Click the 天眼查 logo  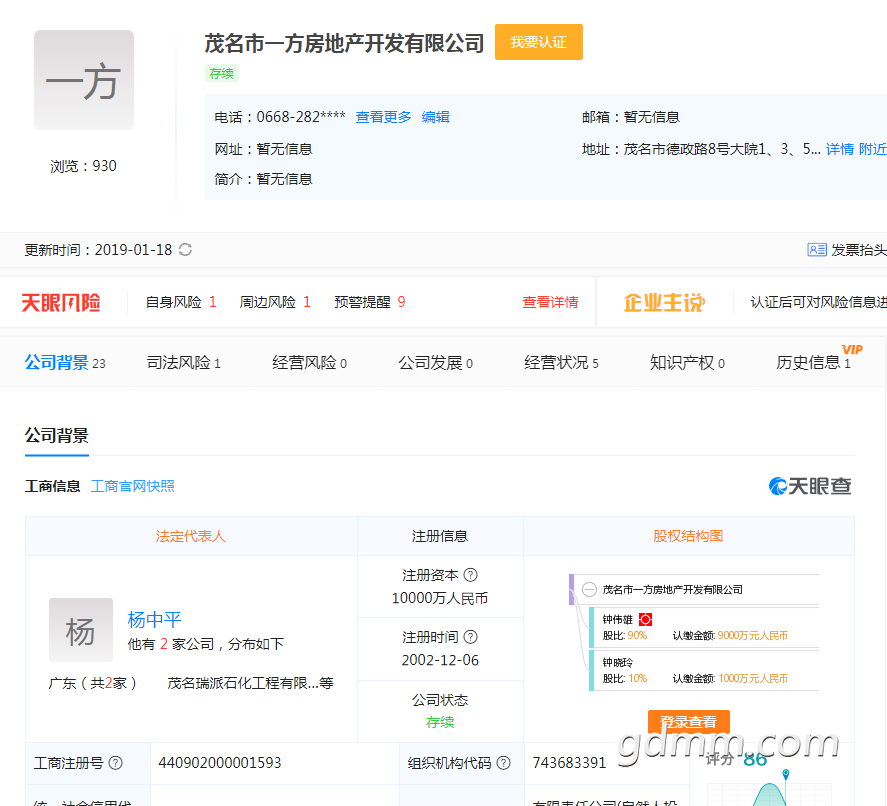810,486
